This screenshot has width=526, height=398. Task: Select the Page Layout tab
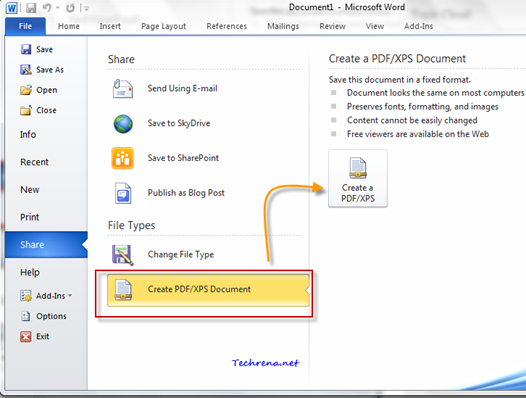point(163,27)
